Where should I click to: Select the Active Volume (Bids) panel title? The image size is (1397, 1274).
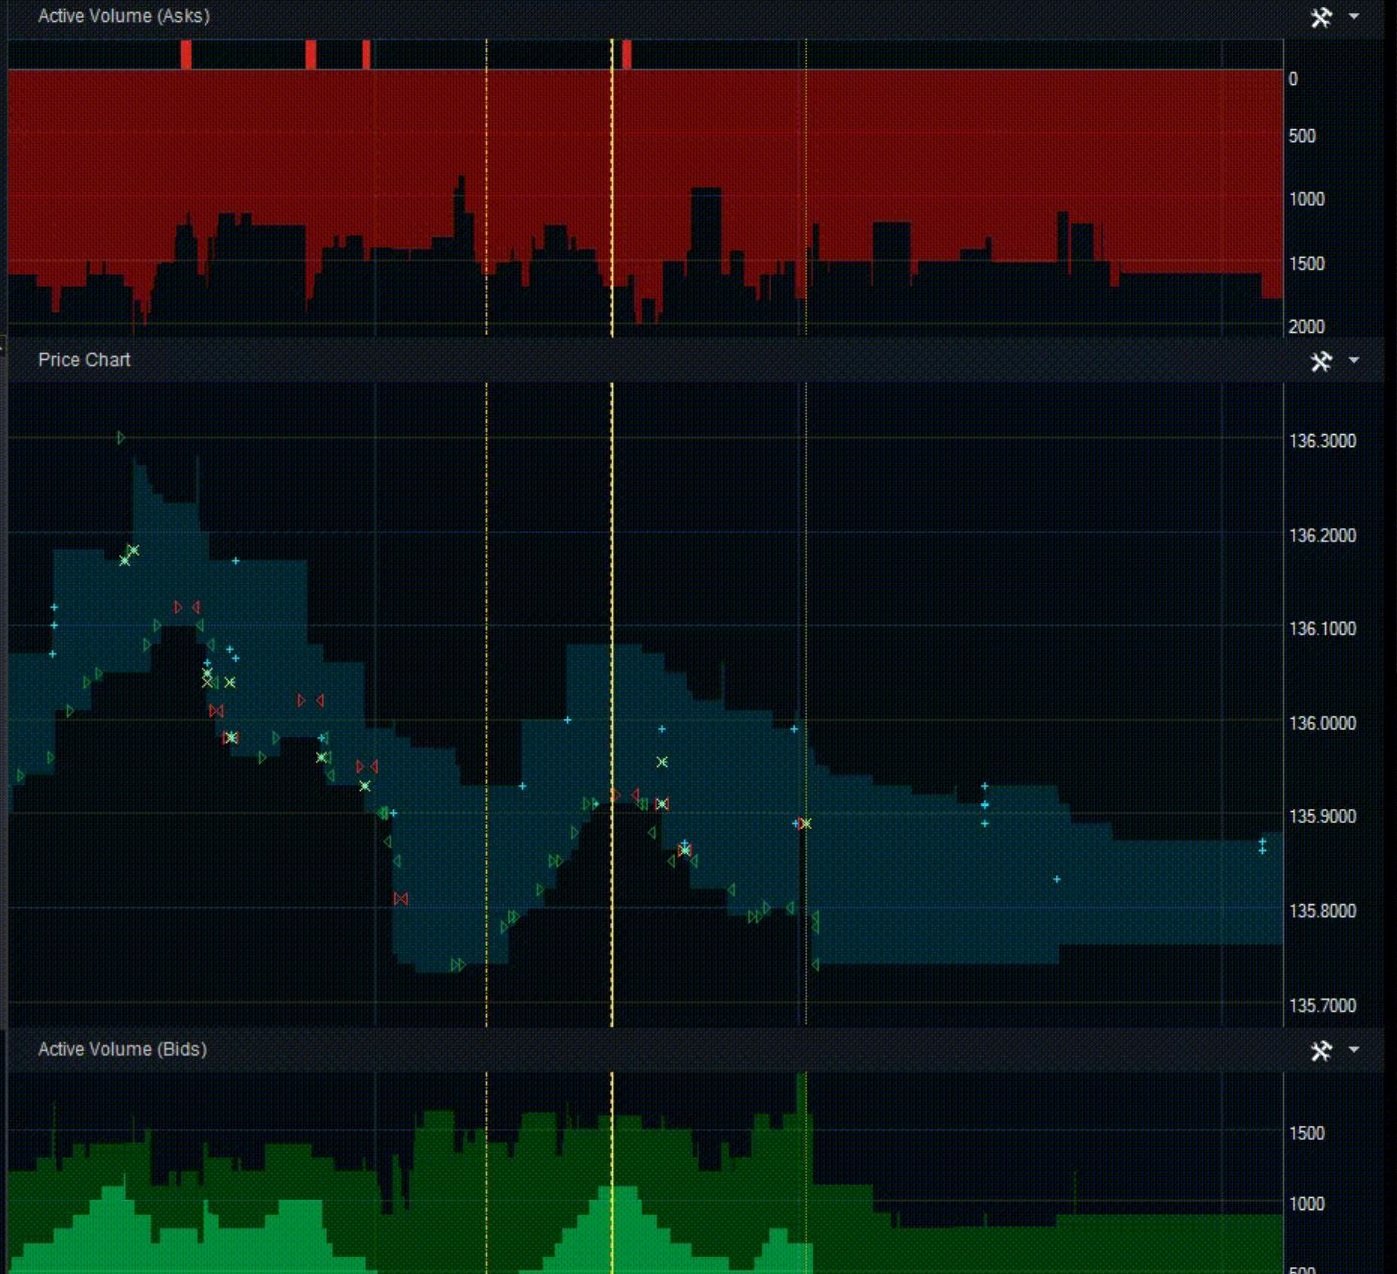122,1049
